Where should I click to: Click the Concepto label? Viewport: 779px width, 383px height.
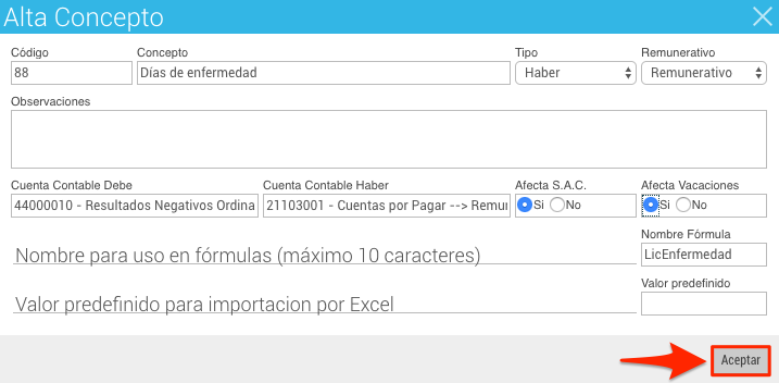[x=162, y=53]
